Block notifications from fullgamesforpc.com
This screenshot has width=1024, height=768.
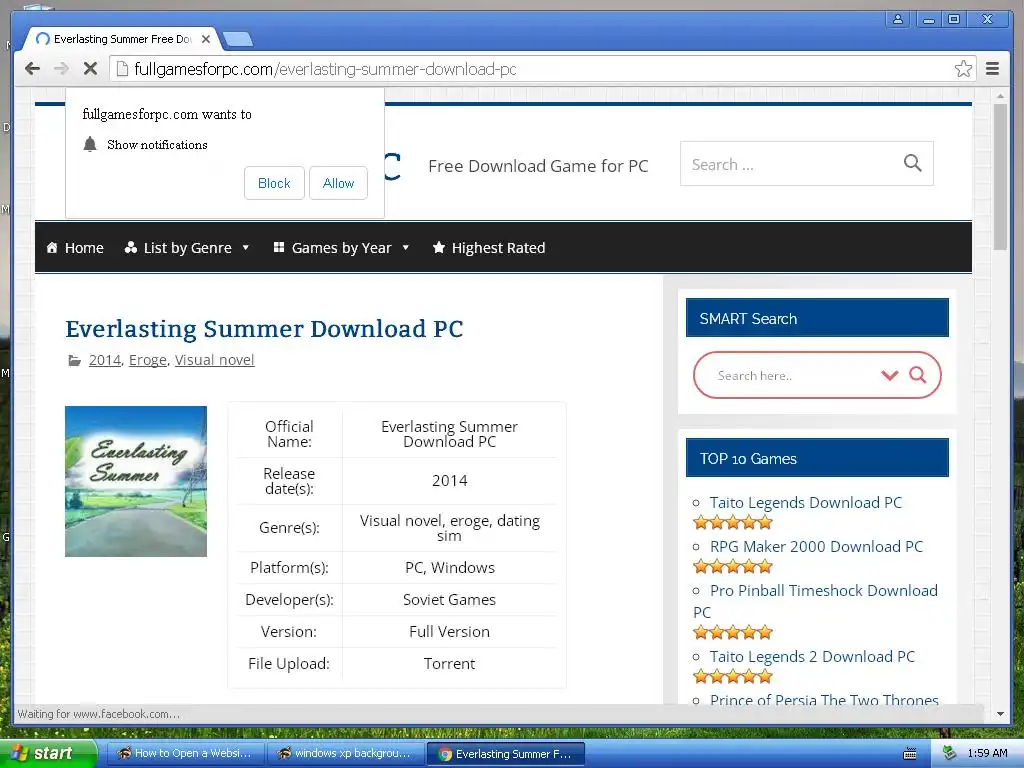click(274, 183)
